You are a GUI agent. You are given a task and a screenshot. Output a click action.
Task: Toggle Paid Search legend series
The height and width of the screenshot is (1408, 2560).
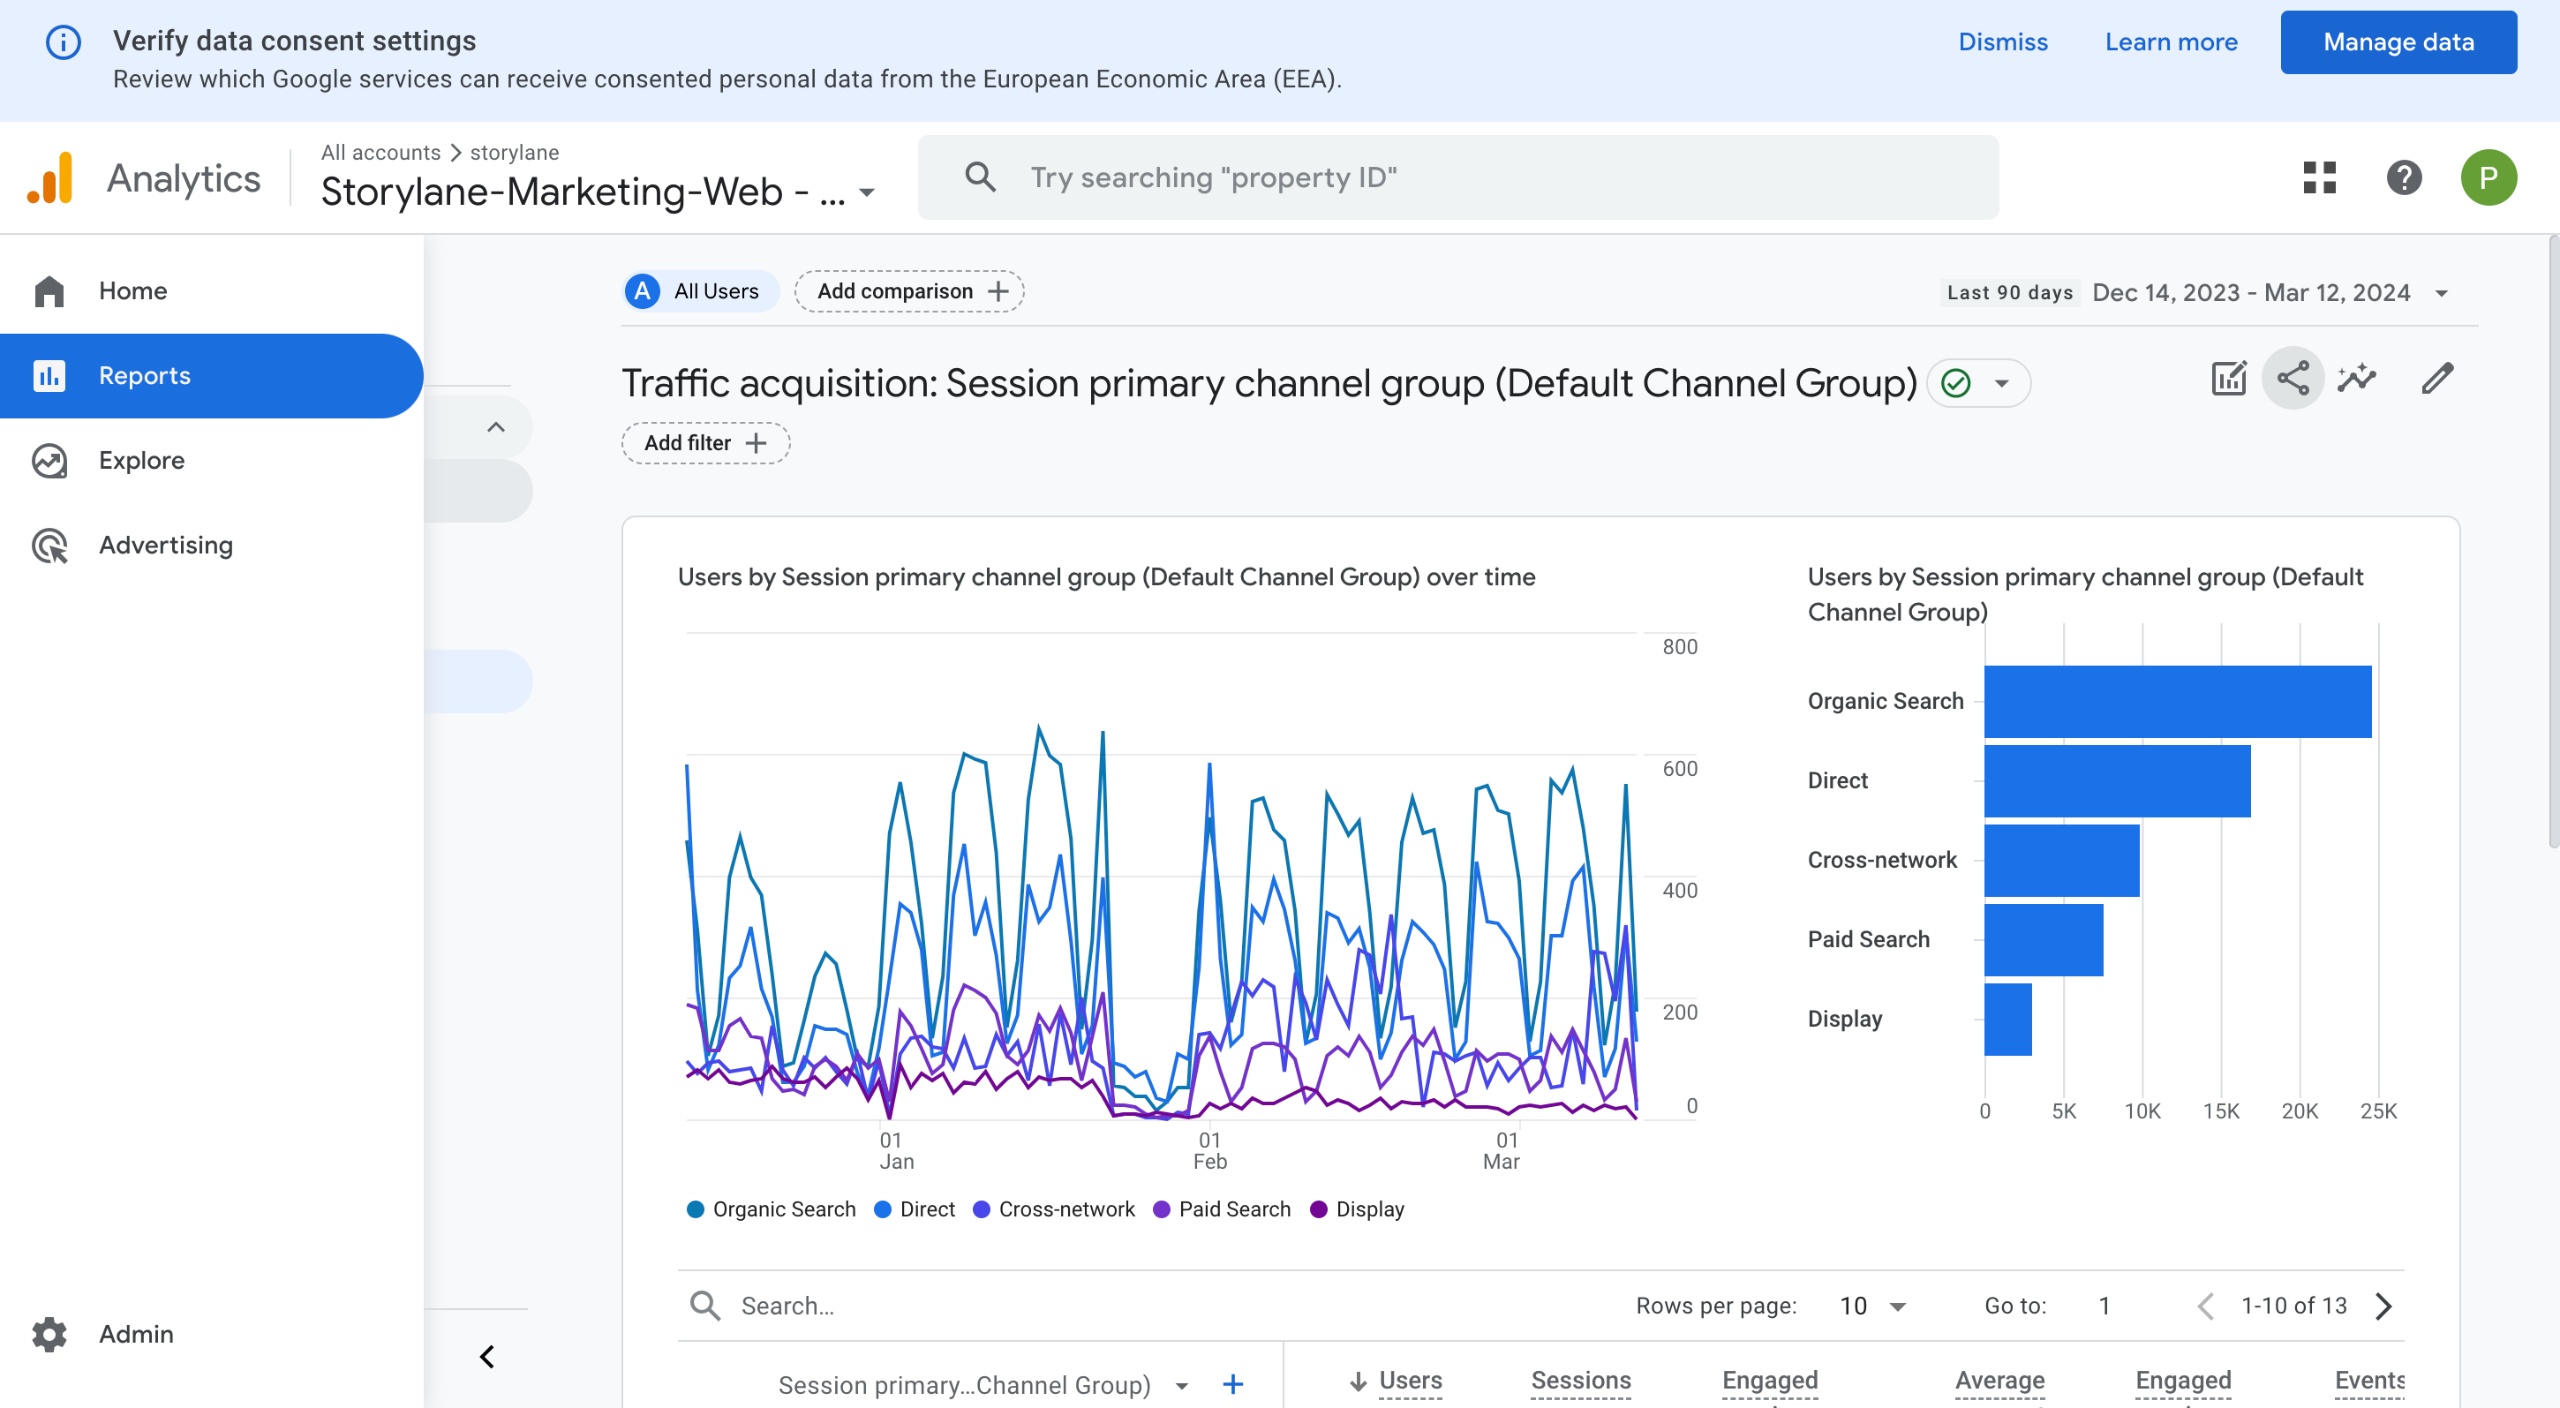tap(1222, 1210)
